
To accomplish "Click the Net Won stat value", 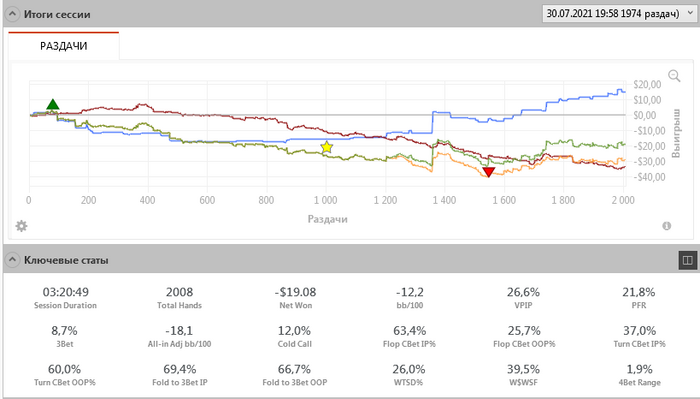I will (295, 292).
